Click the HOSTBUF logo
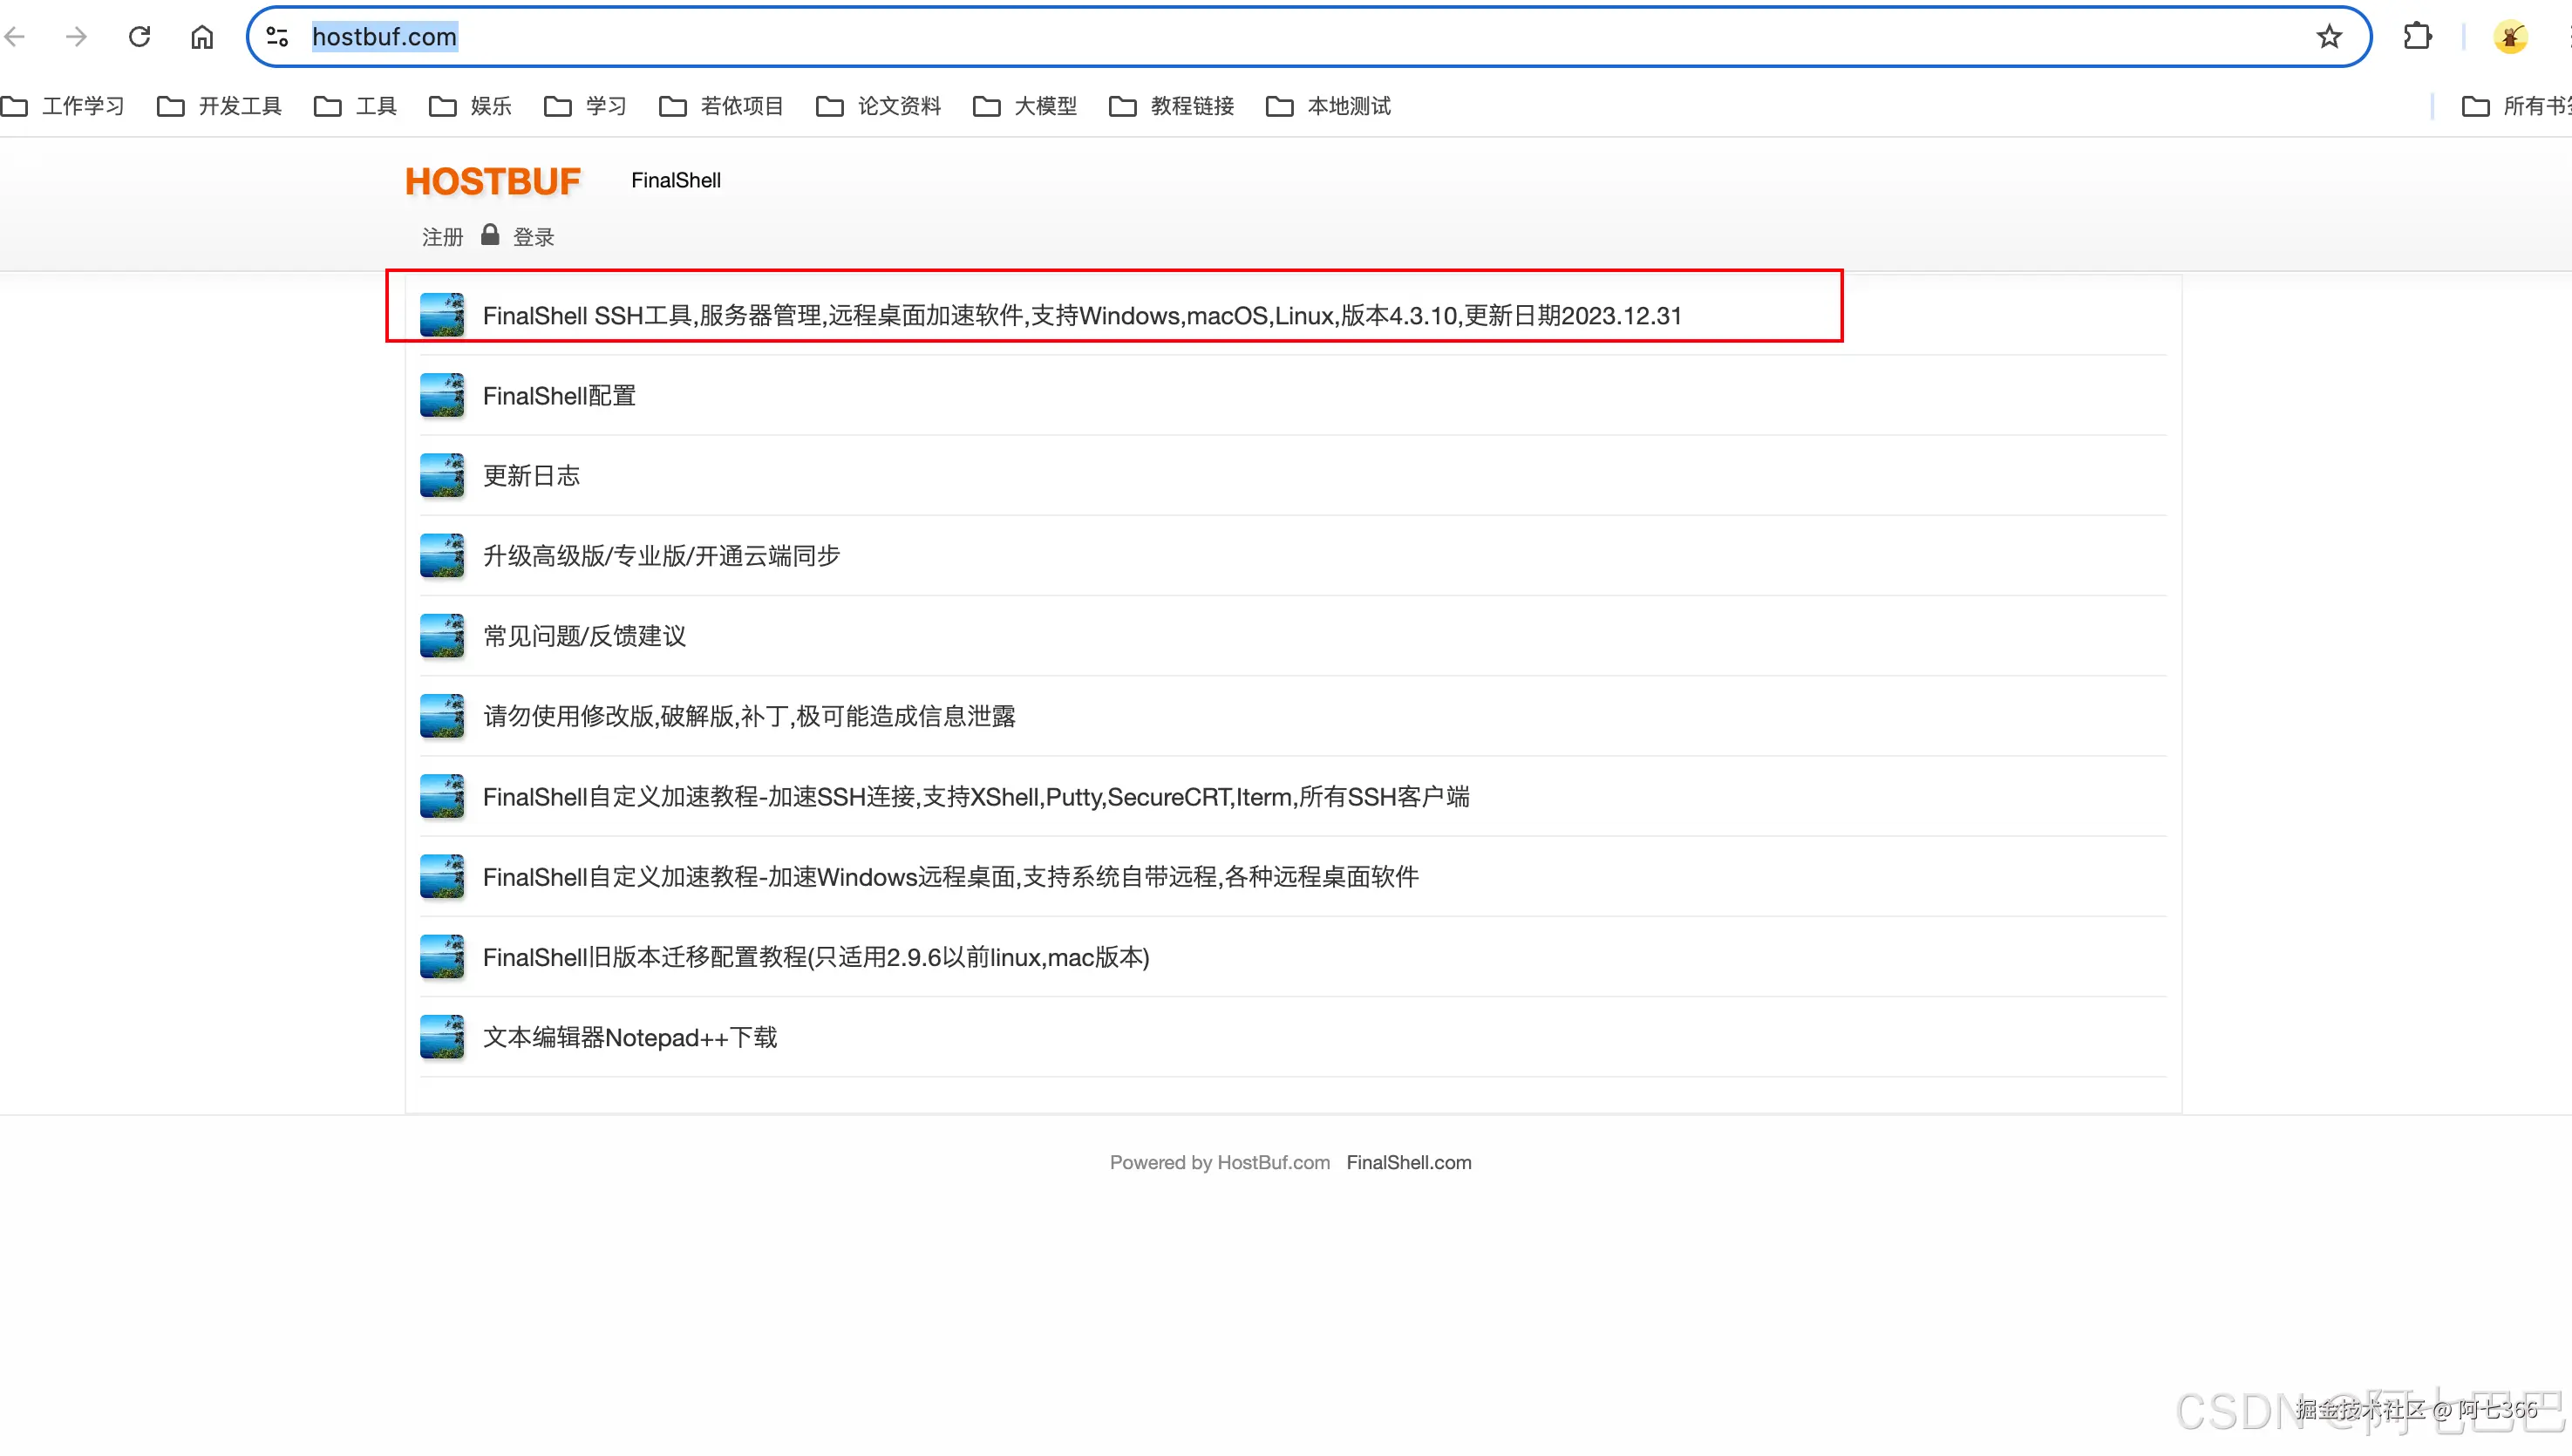 [x=493, y=181]
